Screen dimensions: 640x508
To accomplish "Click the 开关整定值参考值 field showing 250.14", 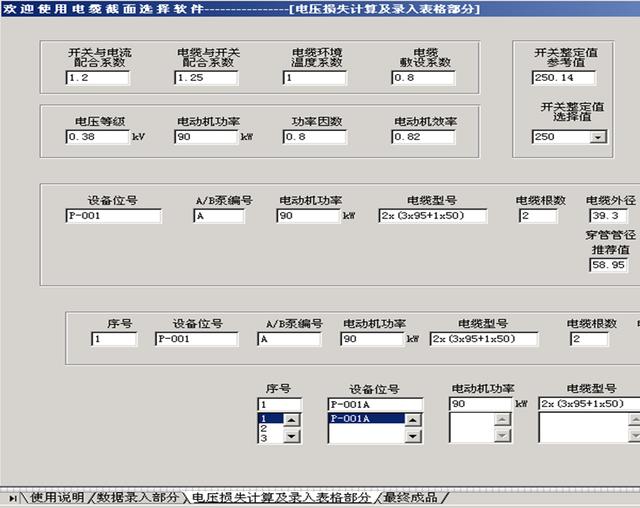I will click(564, 78).
